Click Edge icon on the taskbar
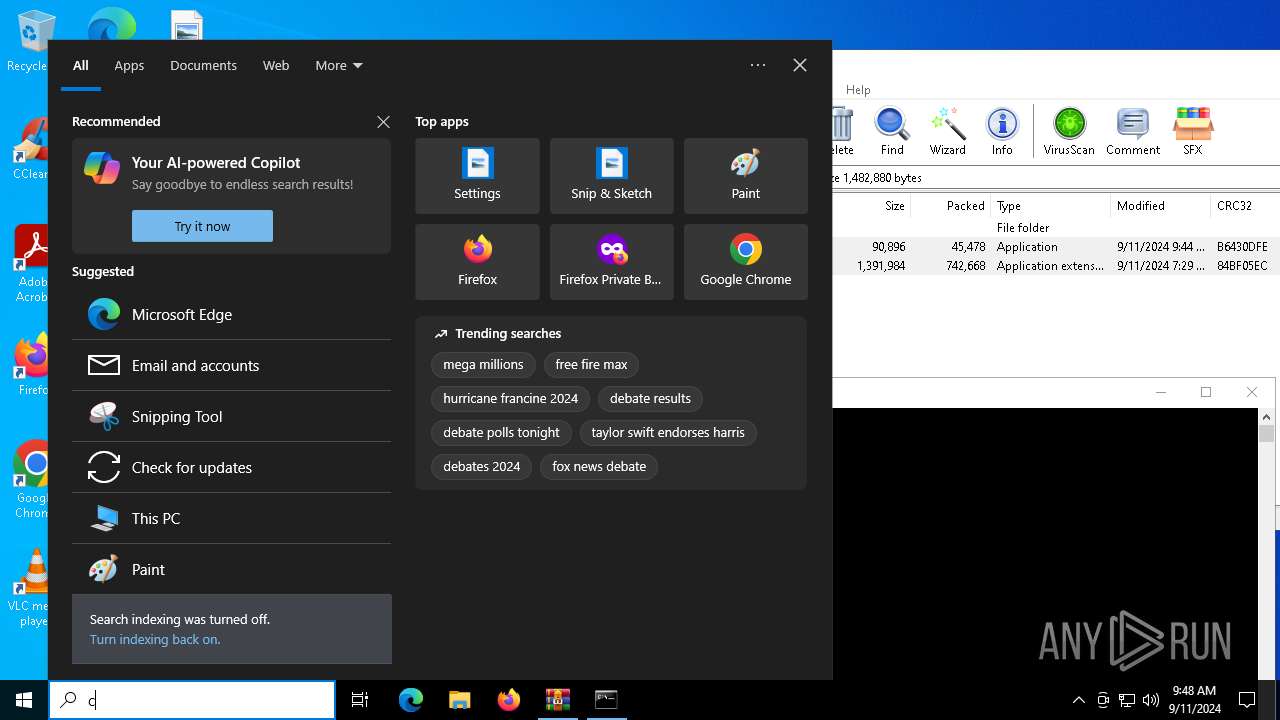The image size is (1280, 720). click(411, 700)
